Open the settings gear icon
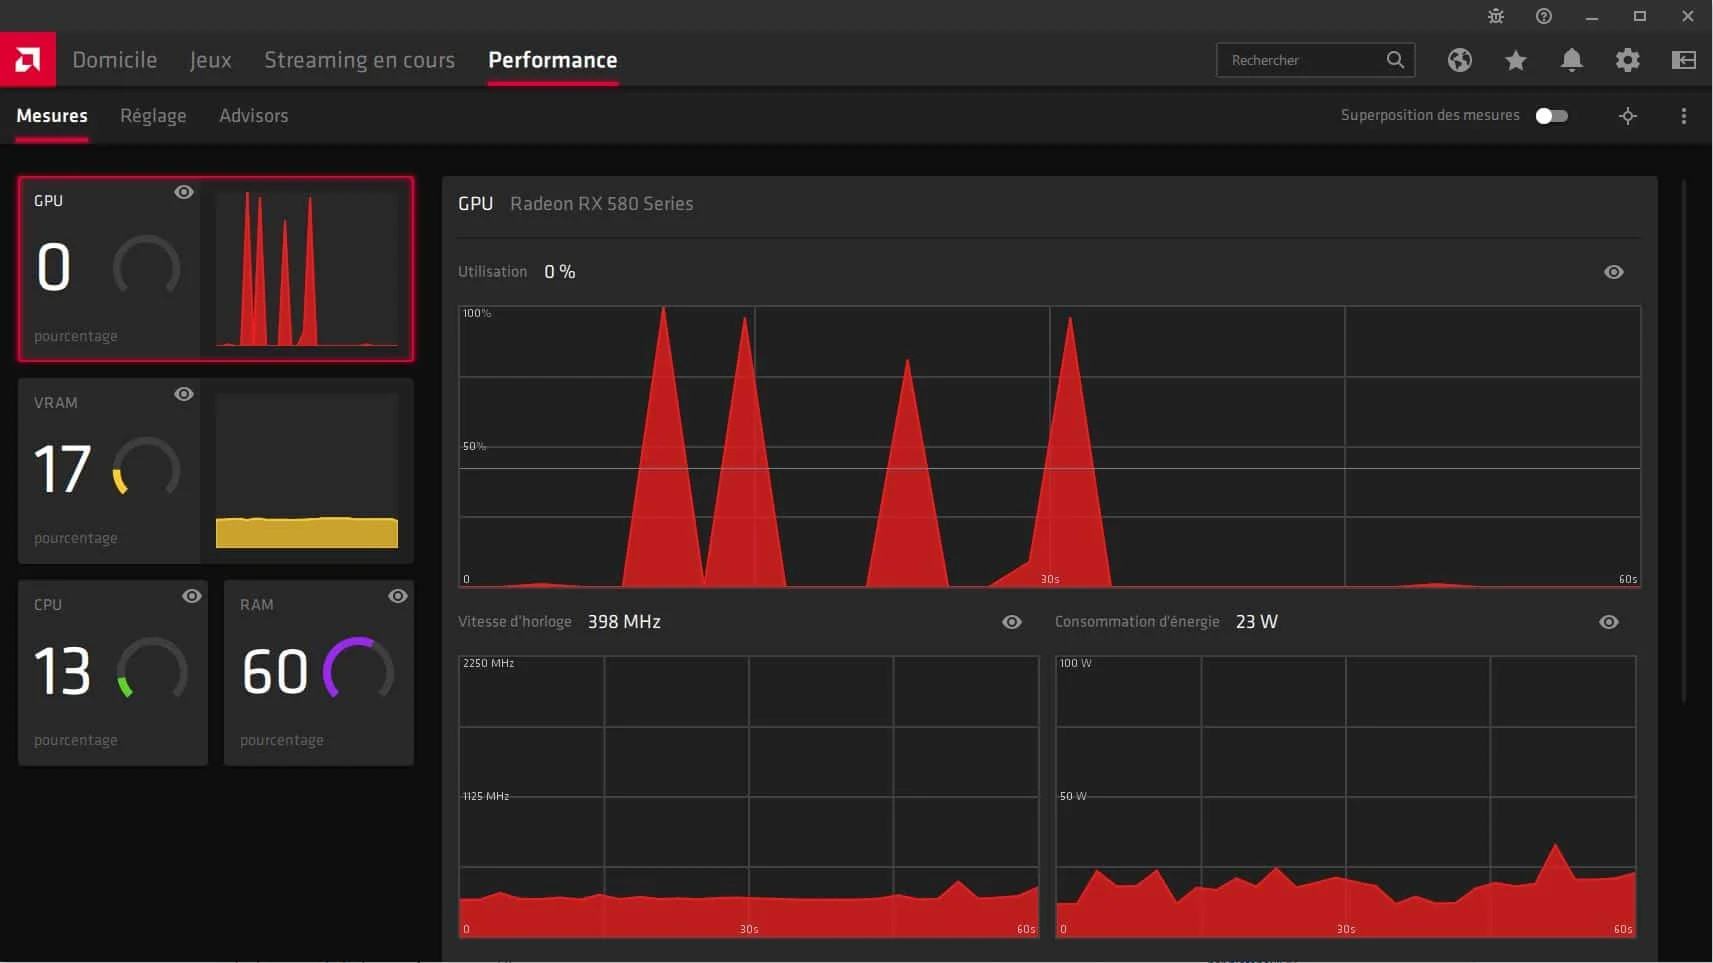Screen dimensions: 1713x963 pos(1628,60)
